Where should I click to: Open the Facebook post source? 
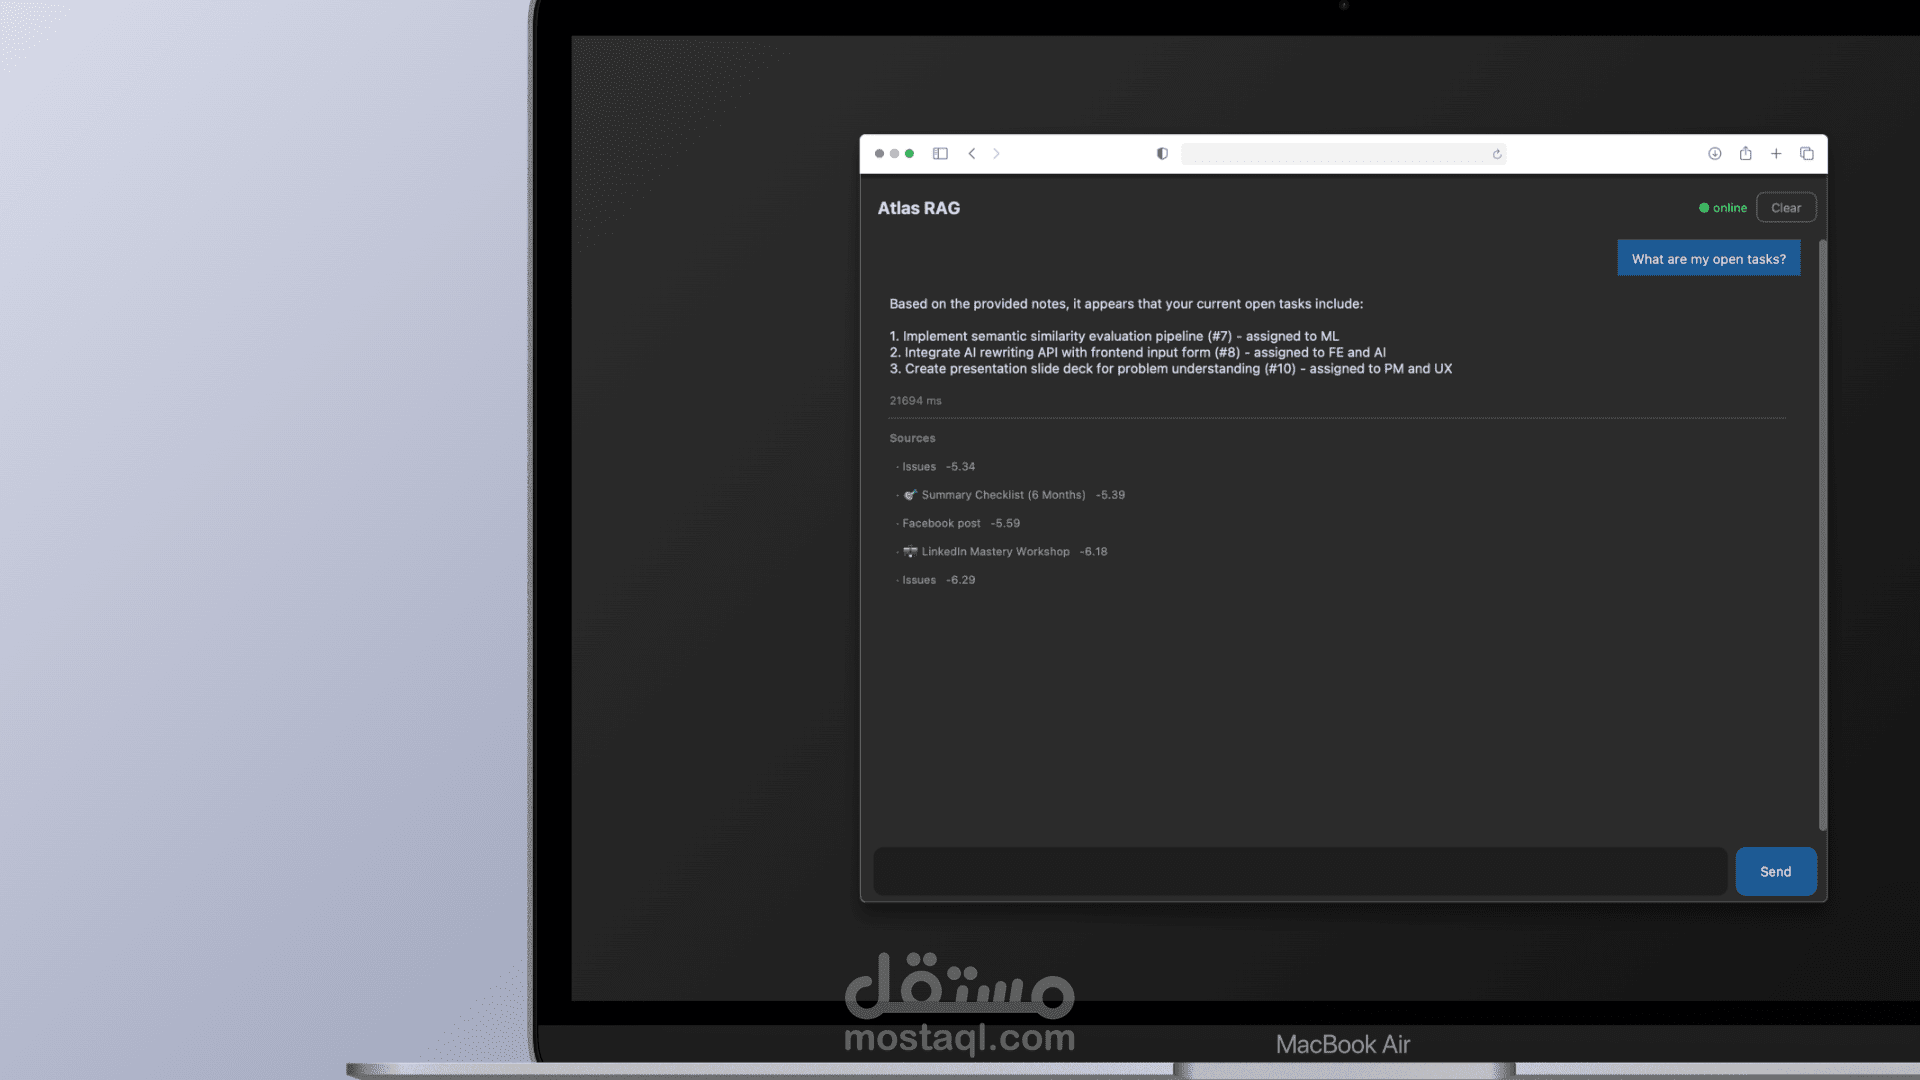[959, 523]
